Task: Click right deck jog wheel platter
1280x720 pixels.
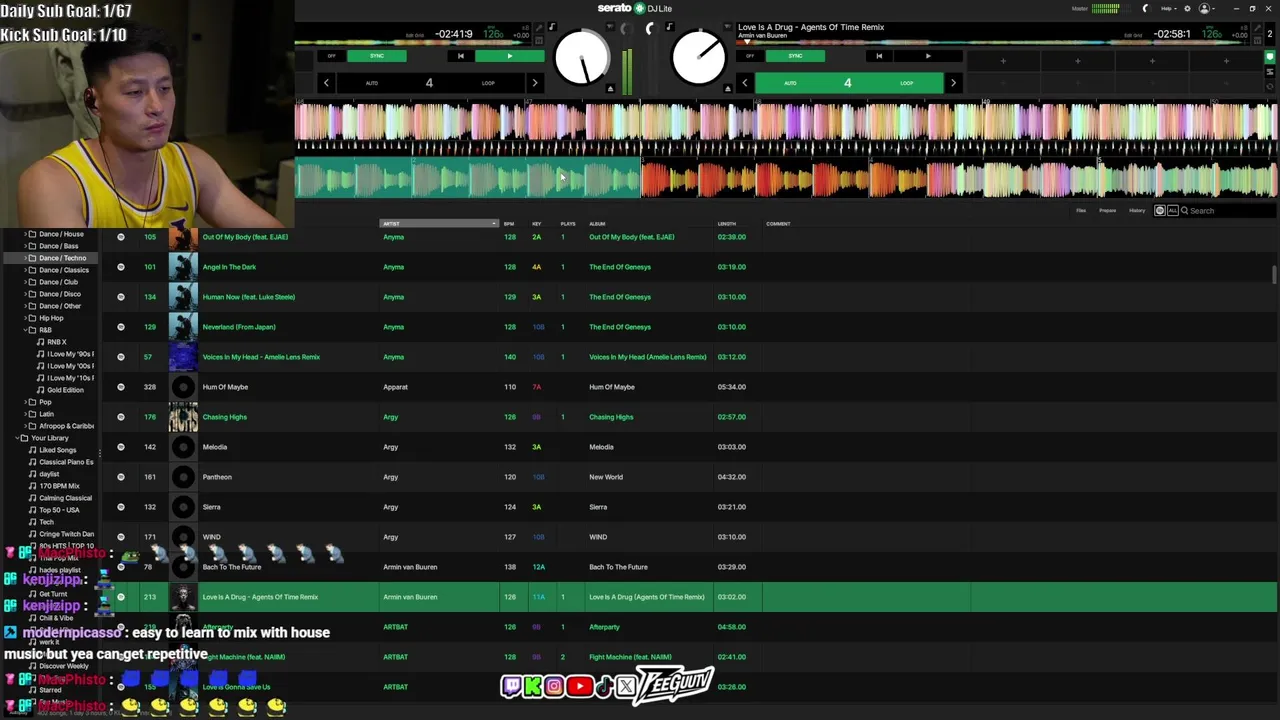Action: click(x=698, y=58)
